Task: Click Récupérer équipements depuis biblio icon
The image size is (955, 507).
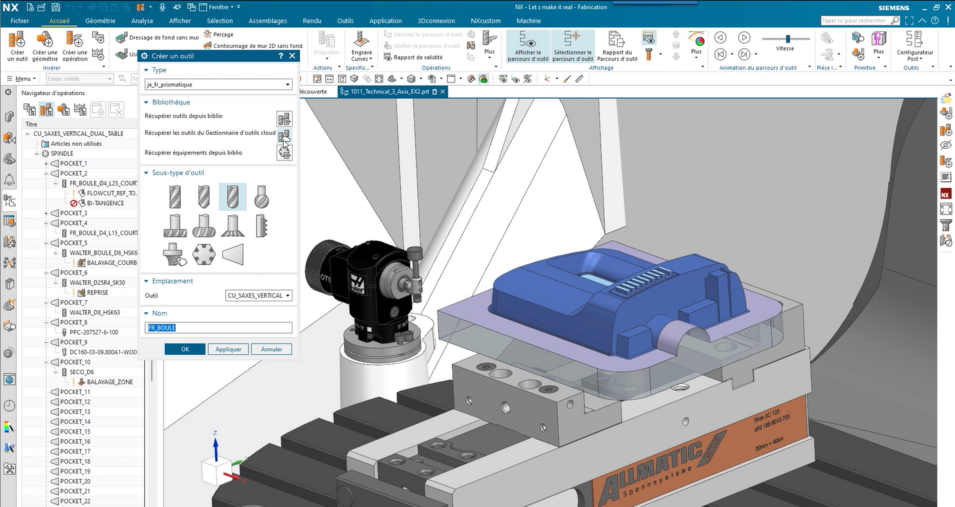Action: tap(284, 152)
